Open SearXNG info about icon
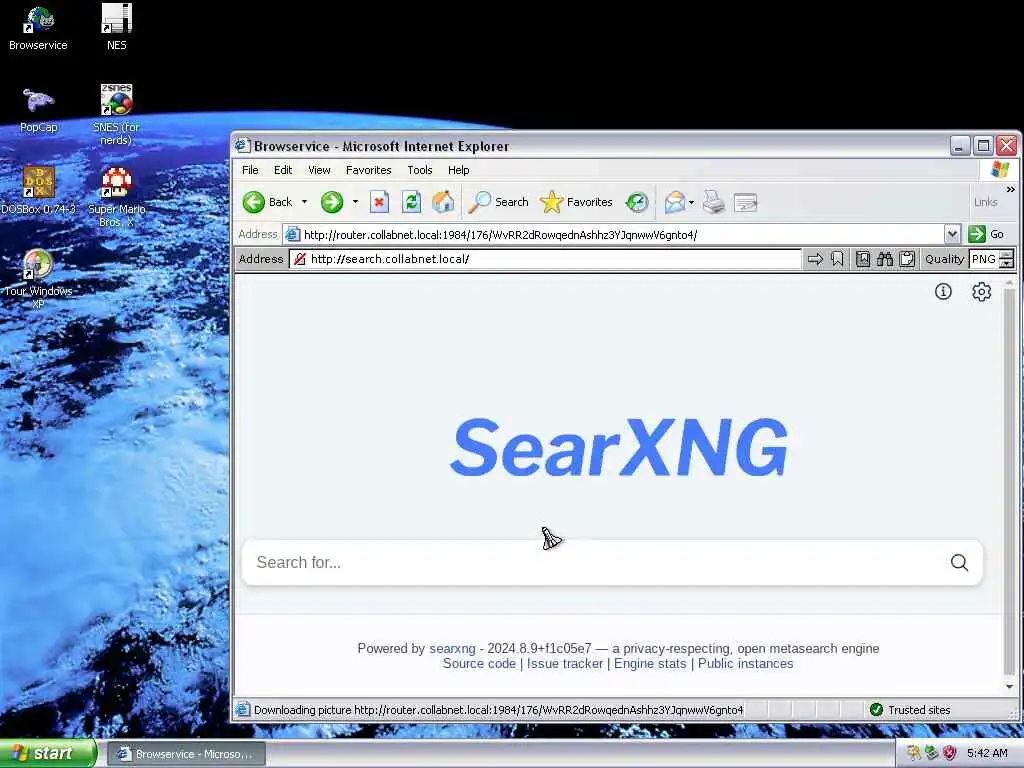The height and width of the screenshot is (768, 1024). tap(943, 291)
